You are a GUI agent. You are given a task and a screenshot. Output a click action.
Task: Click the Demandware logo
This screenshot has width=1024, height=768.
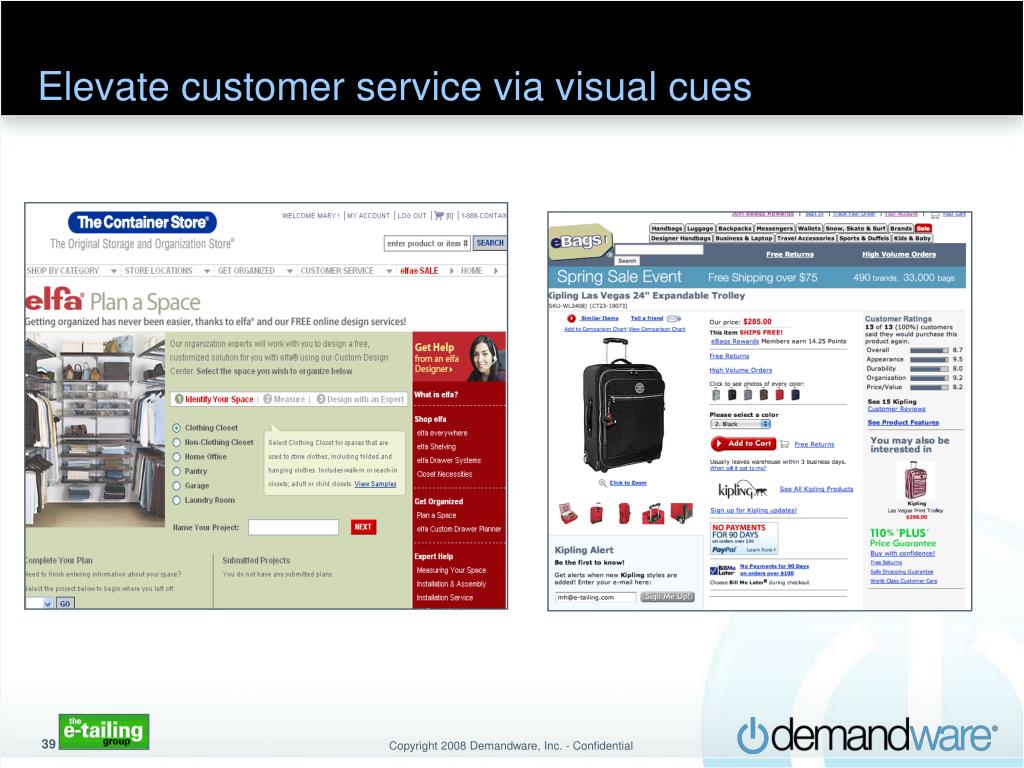[867, 735]
